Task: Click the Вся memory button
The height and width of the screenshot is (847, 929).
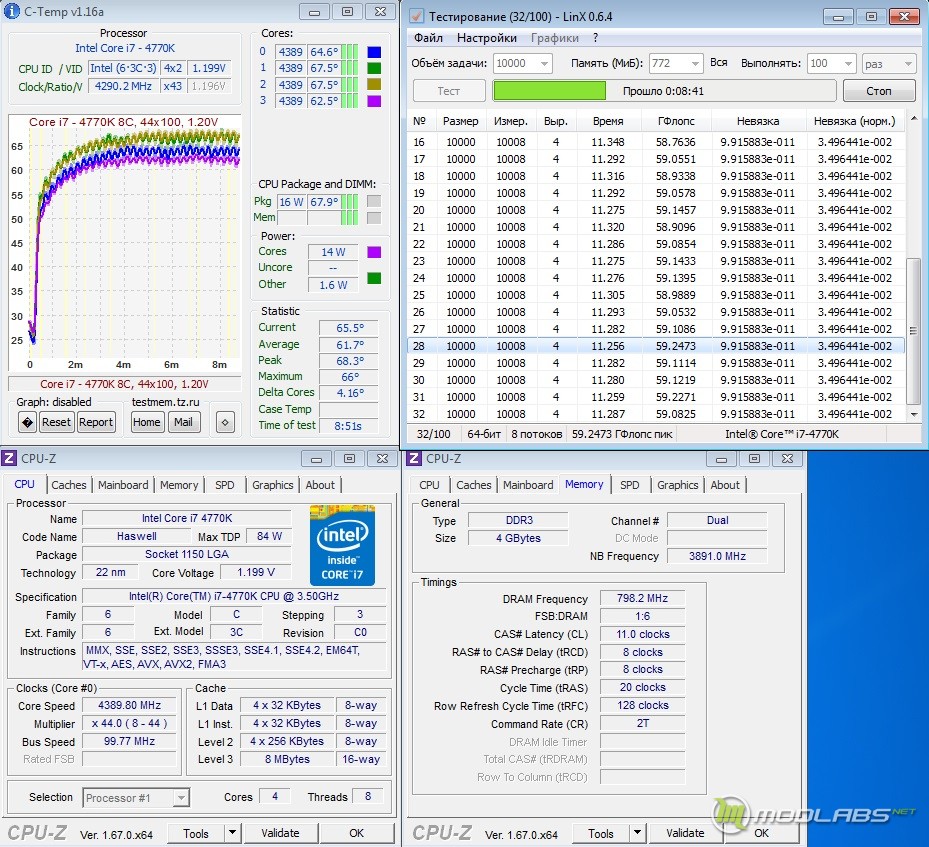Action: 719,63
